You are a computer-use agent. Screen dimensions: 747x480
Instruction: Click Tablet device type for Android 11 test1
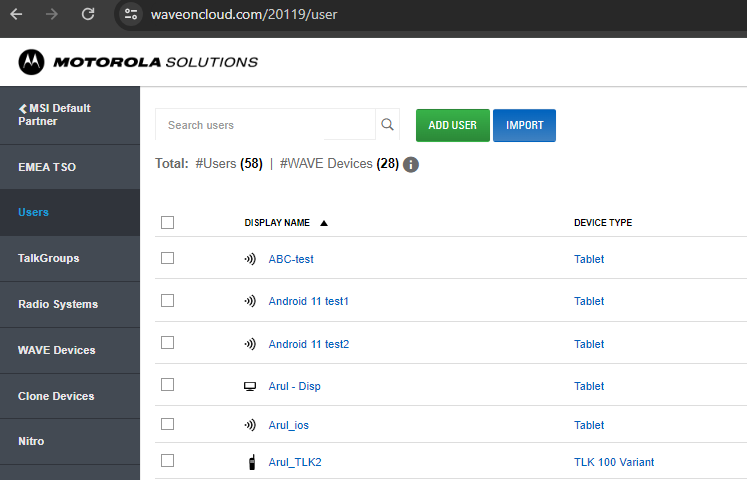589,301
